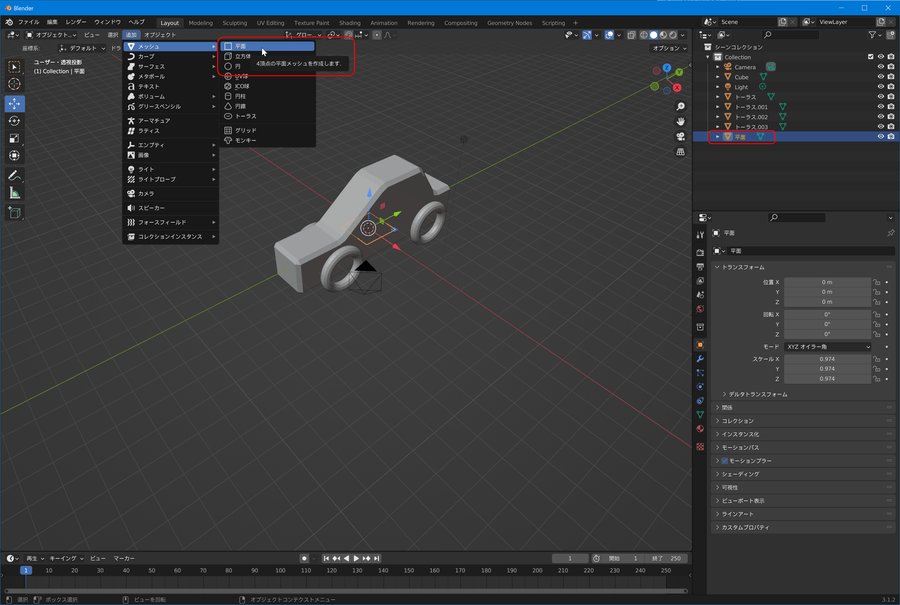Enable the モーションブラー checkbox
Screen dimensions: 900x605
coord(725,461)
